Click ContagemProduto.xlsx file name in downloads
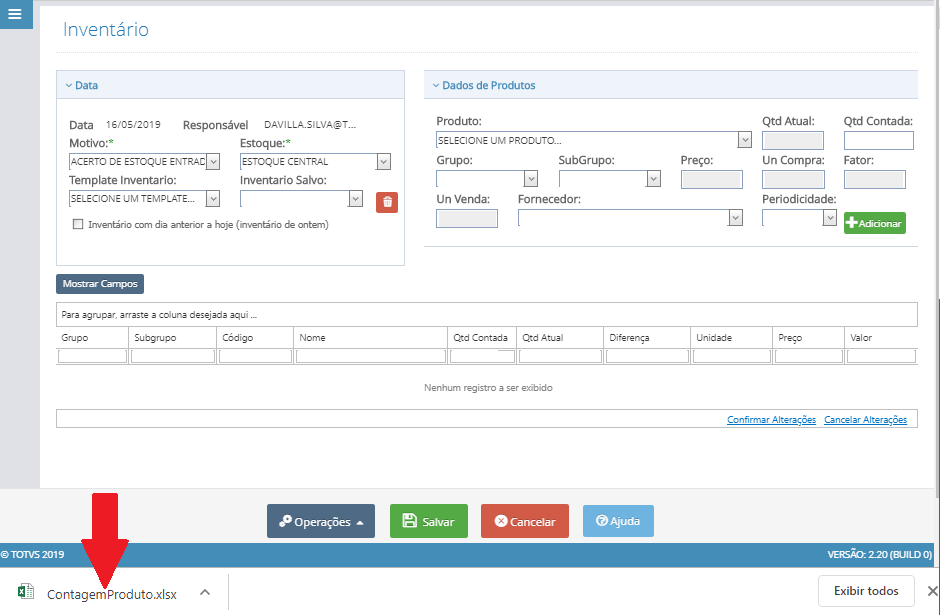 [112, 595]
